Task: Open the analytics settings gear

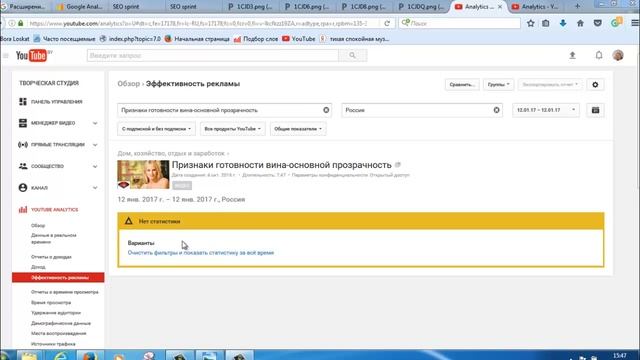Action: point(595,84)
